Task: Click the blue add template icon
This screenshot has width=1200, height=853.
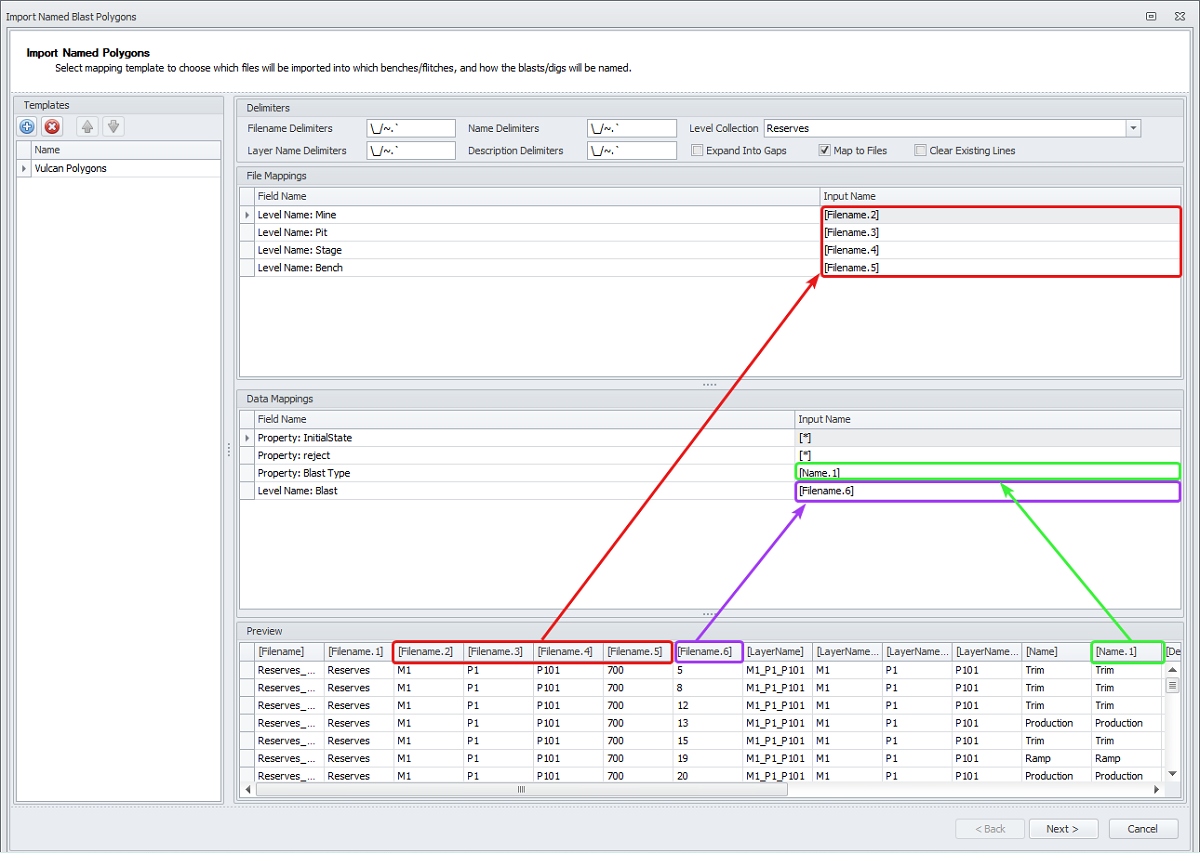Action: coord(27,127)
